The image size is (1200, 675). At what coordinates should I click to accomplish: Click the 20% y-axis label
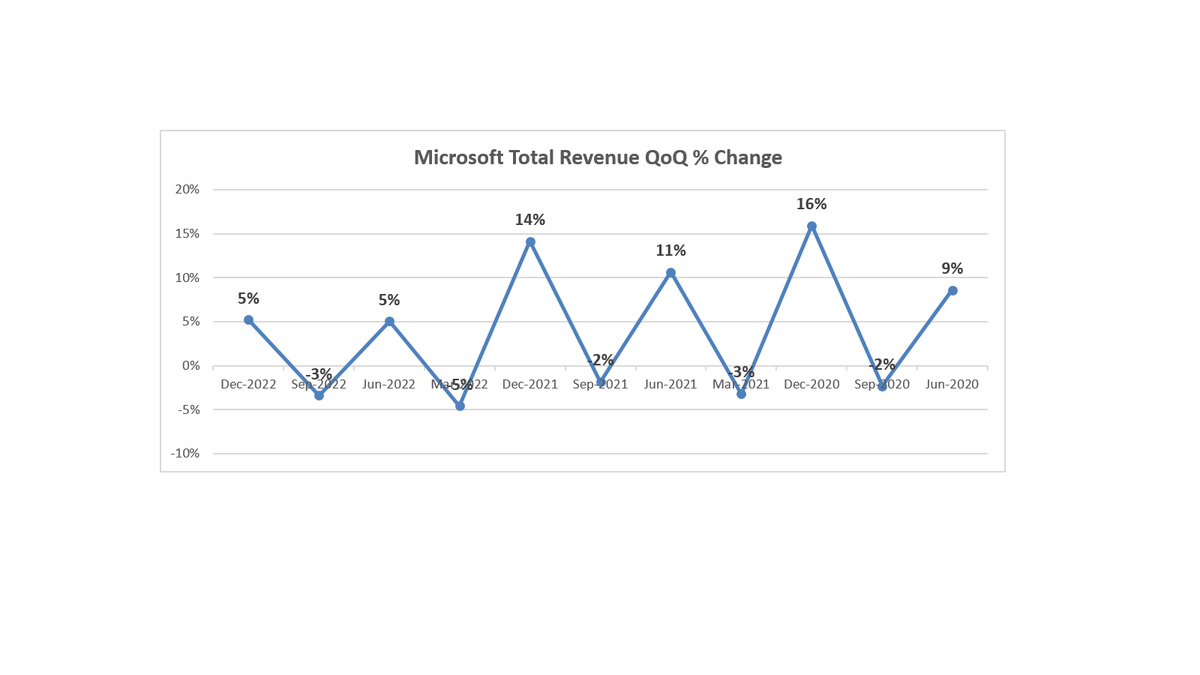188,189
